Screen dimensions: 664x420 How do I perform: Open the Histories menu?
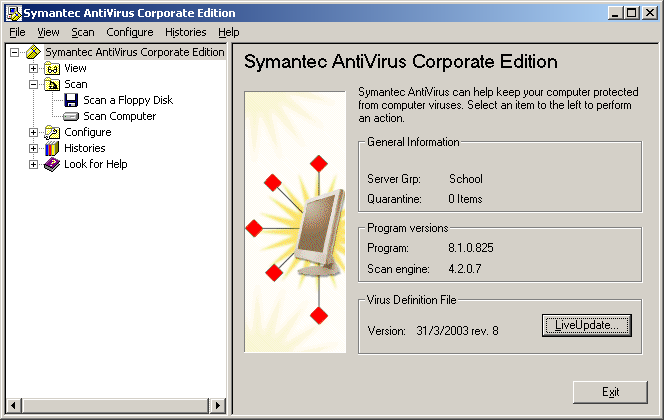[185, 32]
